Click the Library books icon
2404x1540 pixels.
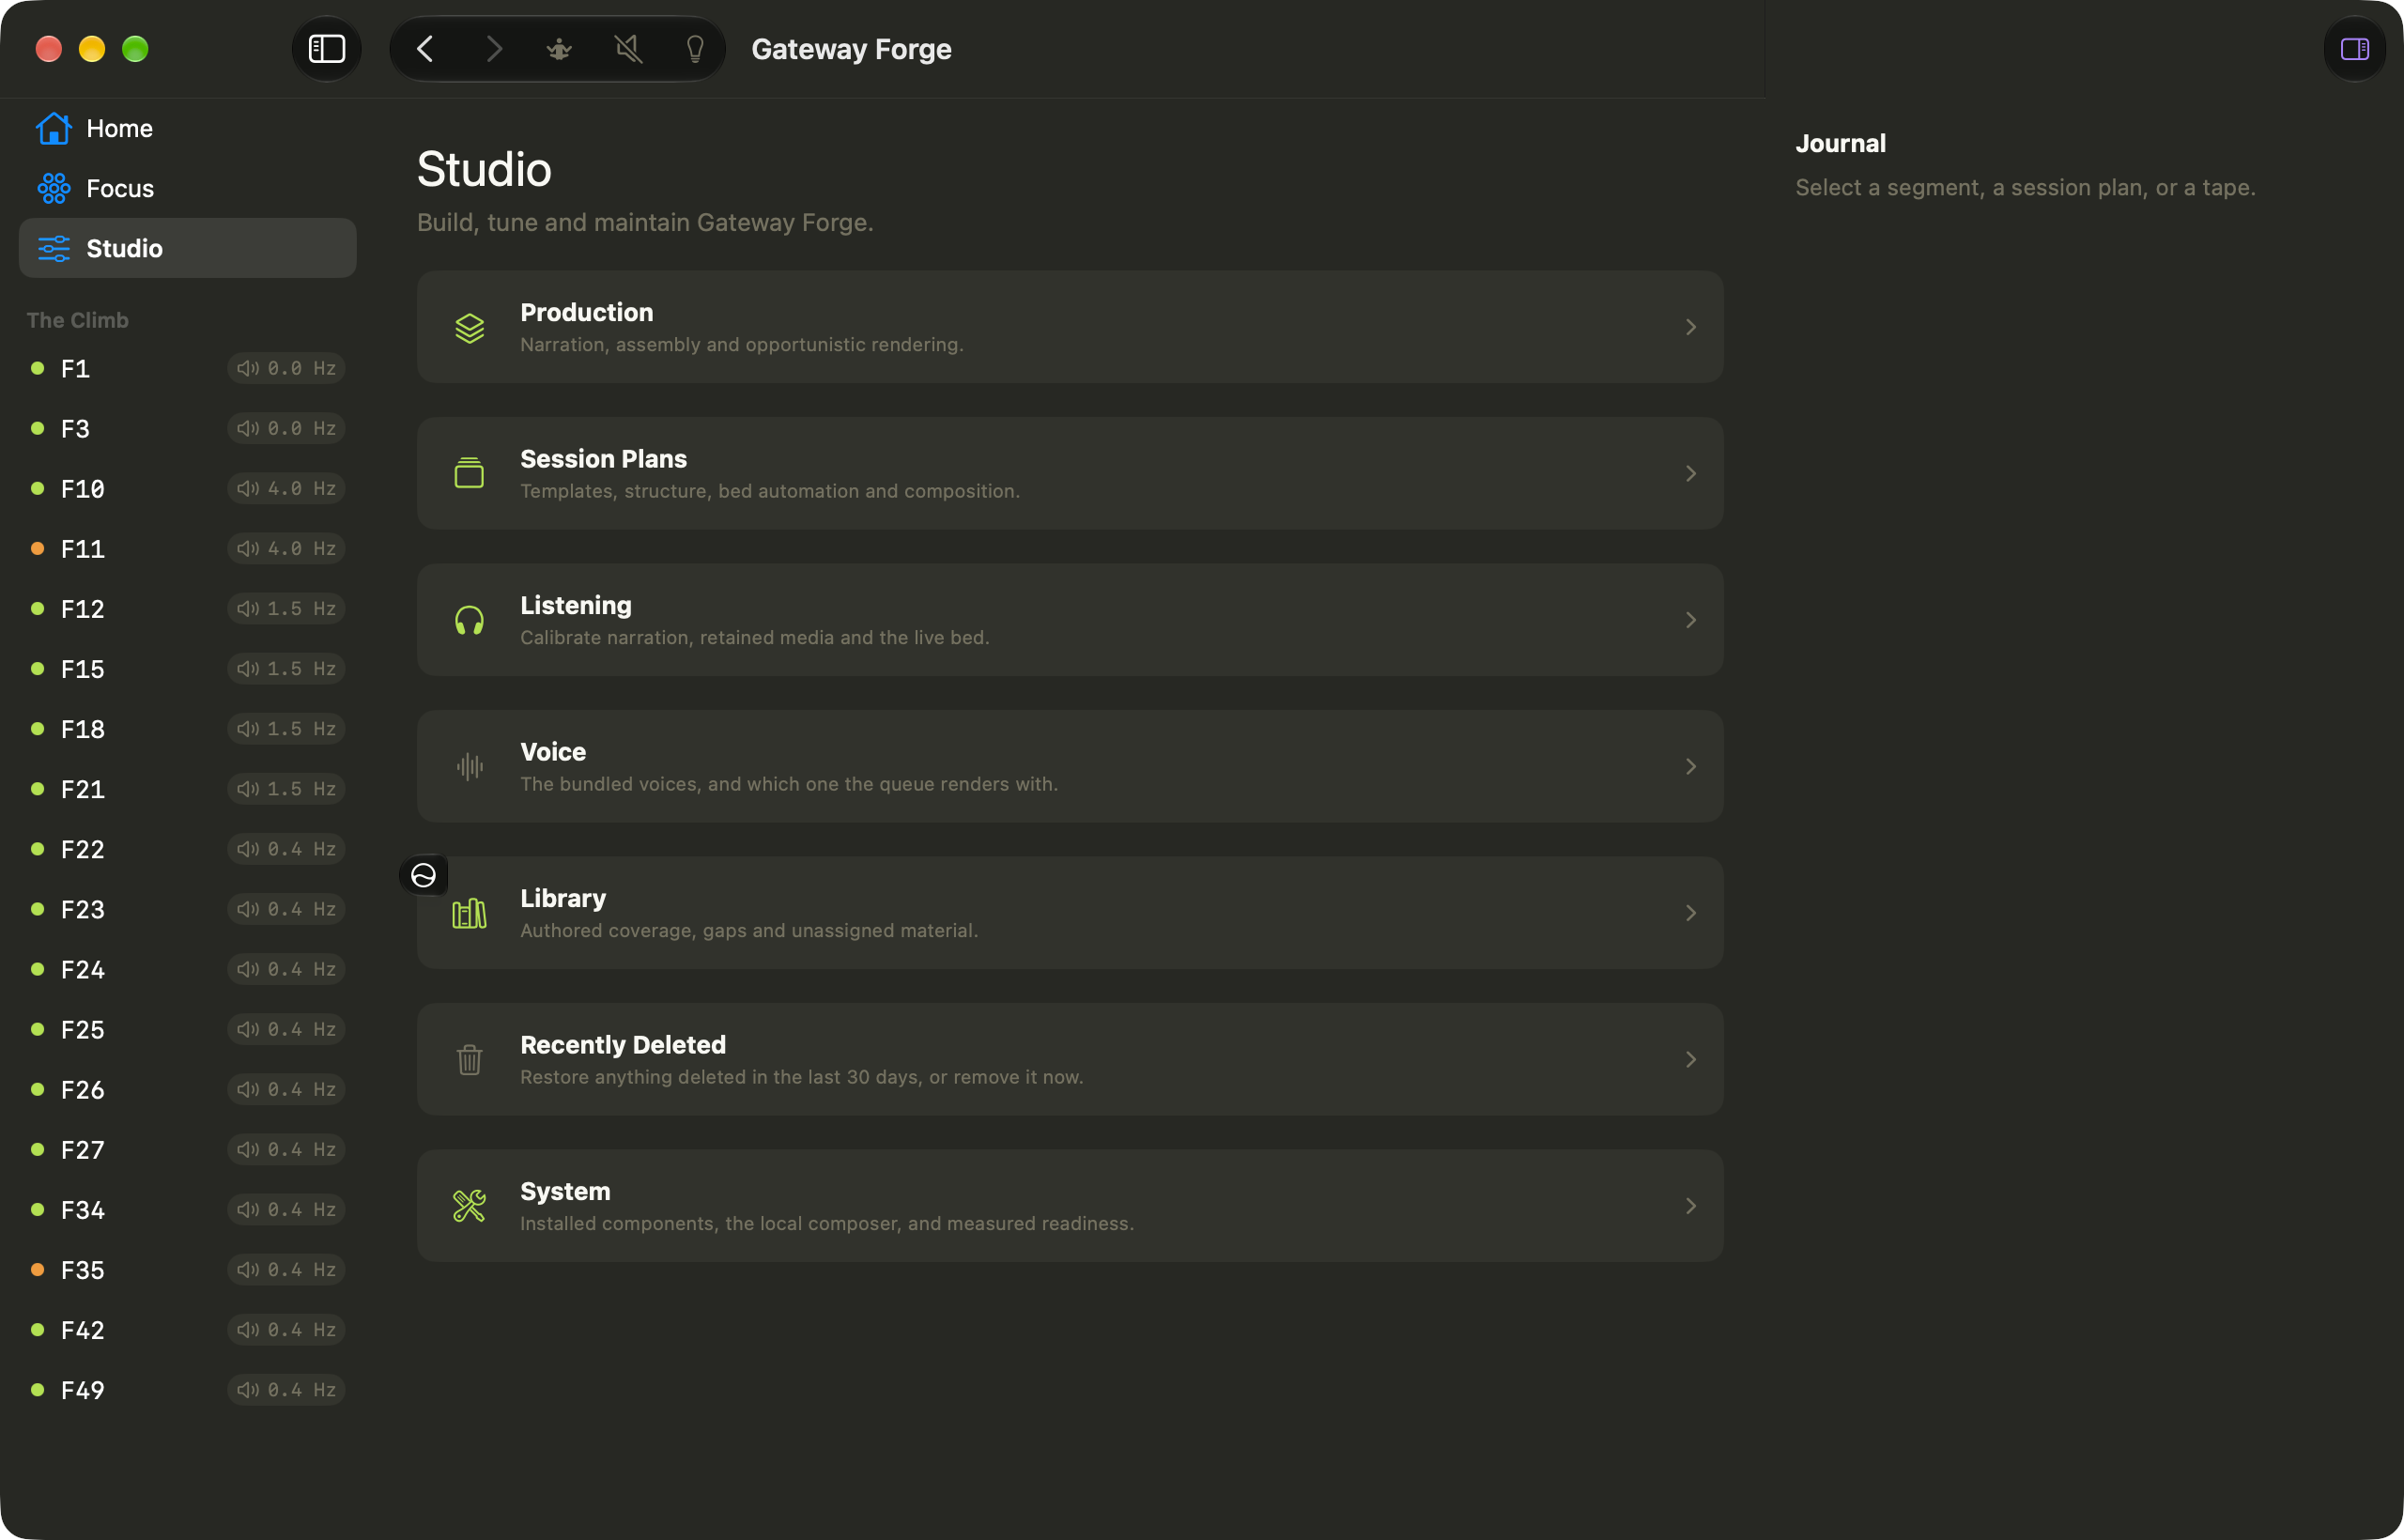(469, 913)
